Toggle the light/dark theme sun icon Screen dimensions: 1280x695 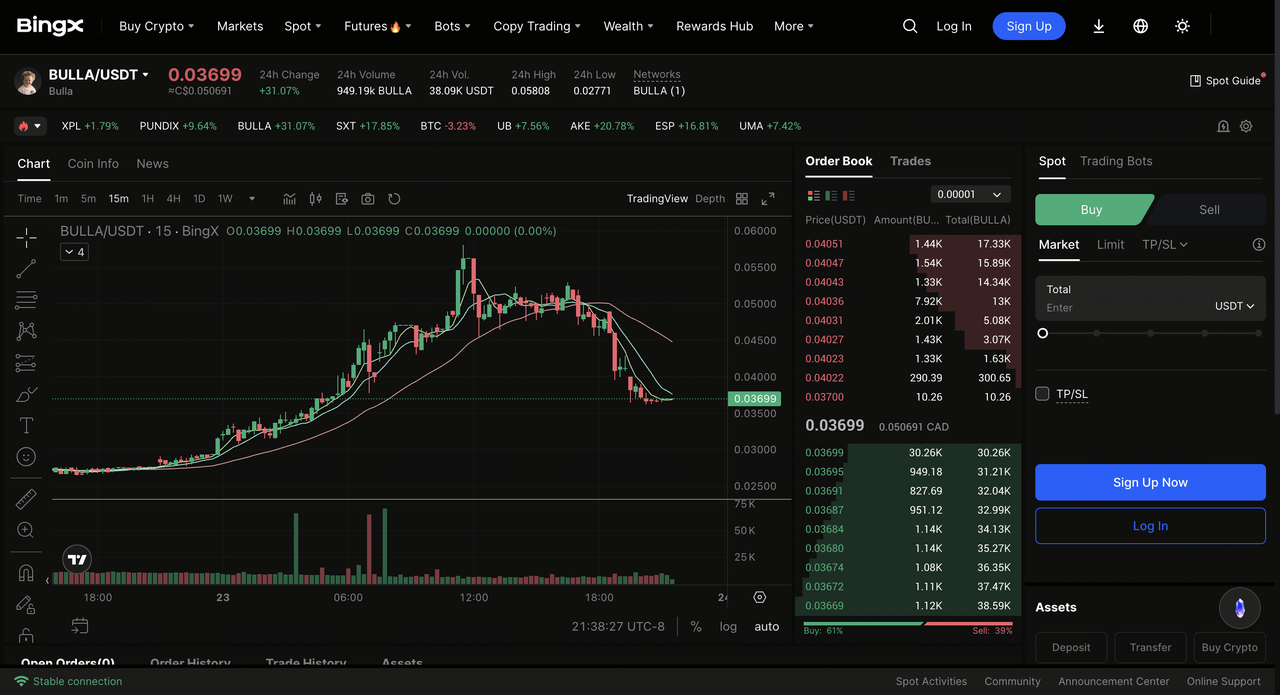(1182, 27)
